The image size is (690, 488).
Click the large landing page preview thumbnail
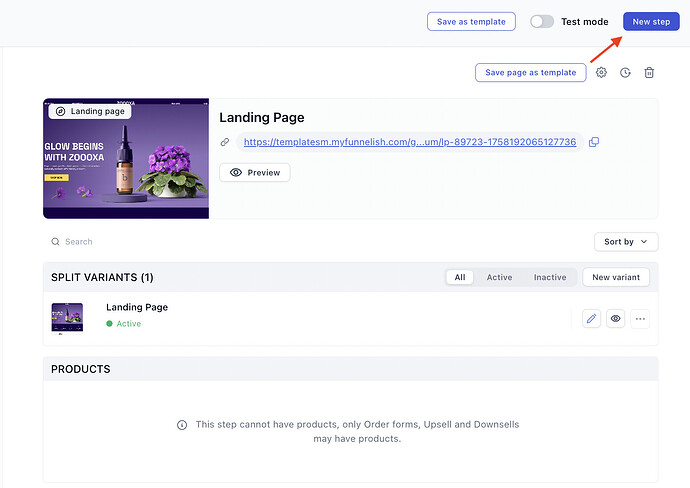click(126, 158)
